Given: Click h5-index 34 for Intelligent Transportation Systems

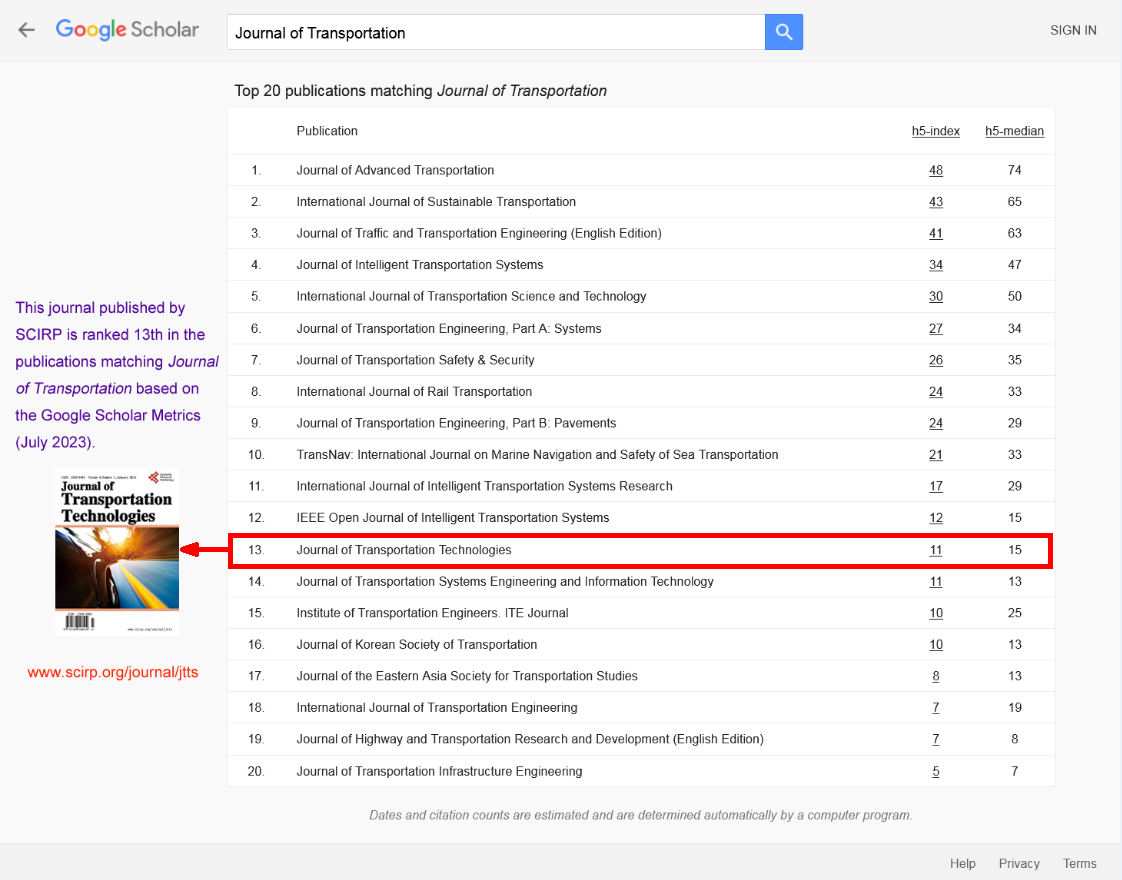Looking at the screenshot, I should pos(935,265).
